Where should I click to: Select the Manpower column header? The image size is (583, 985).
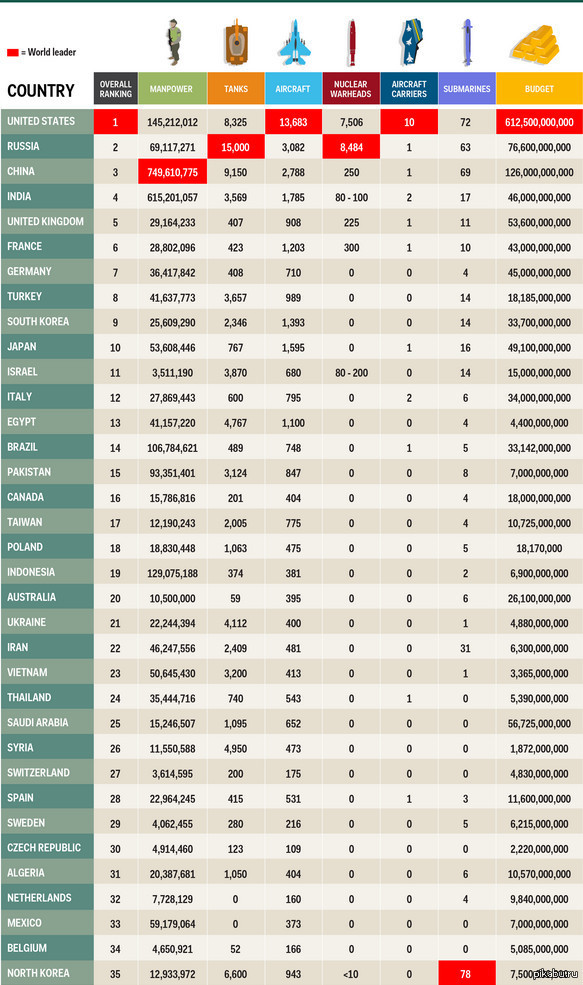point(172,89)
